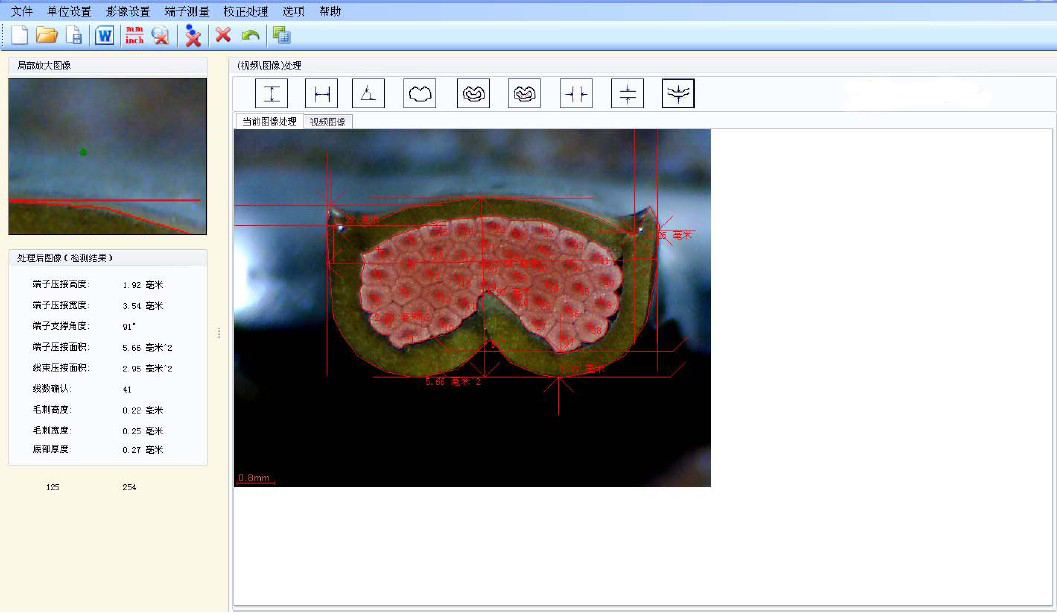Toggle the mm/inch unit icon
Viewport: 1057px width, 614px height.
[x=134, y=36]
